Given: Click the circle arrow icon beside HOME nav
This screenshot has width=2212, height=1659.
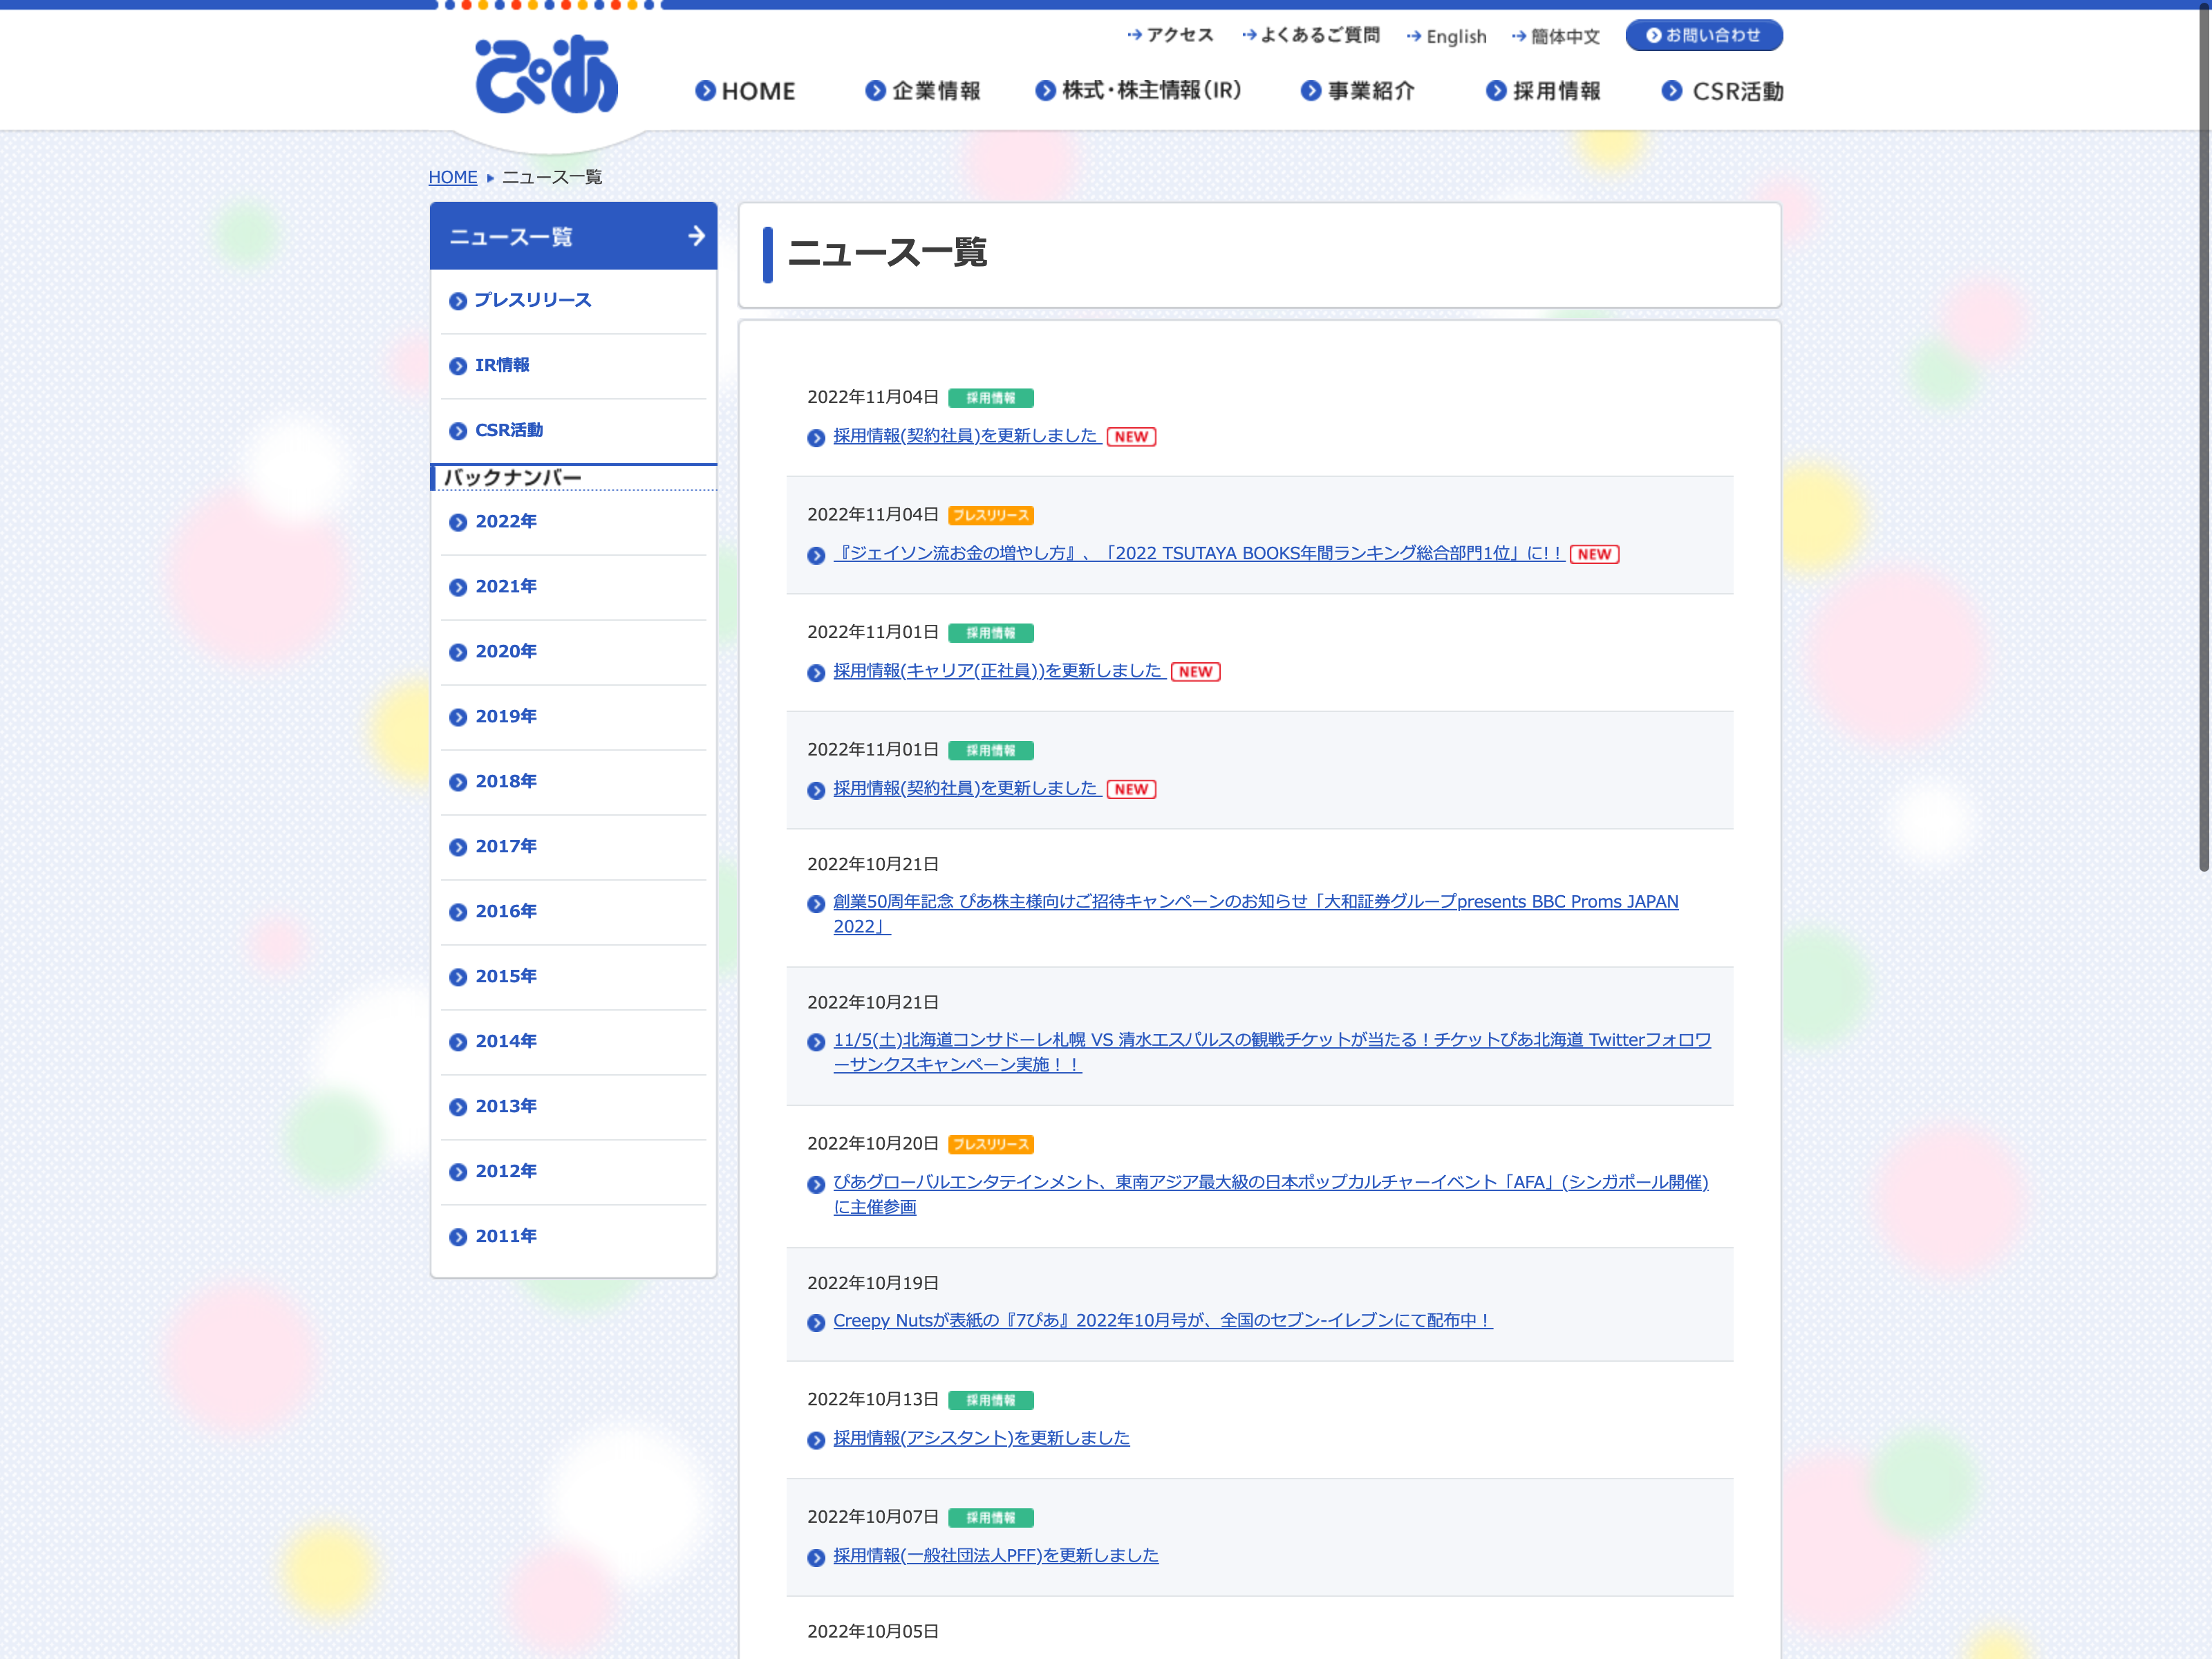Looking at the screenshot, I should pyautogui.click(x=705, y=91).
